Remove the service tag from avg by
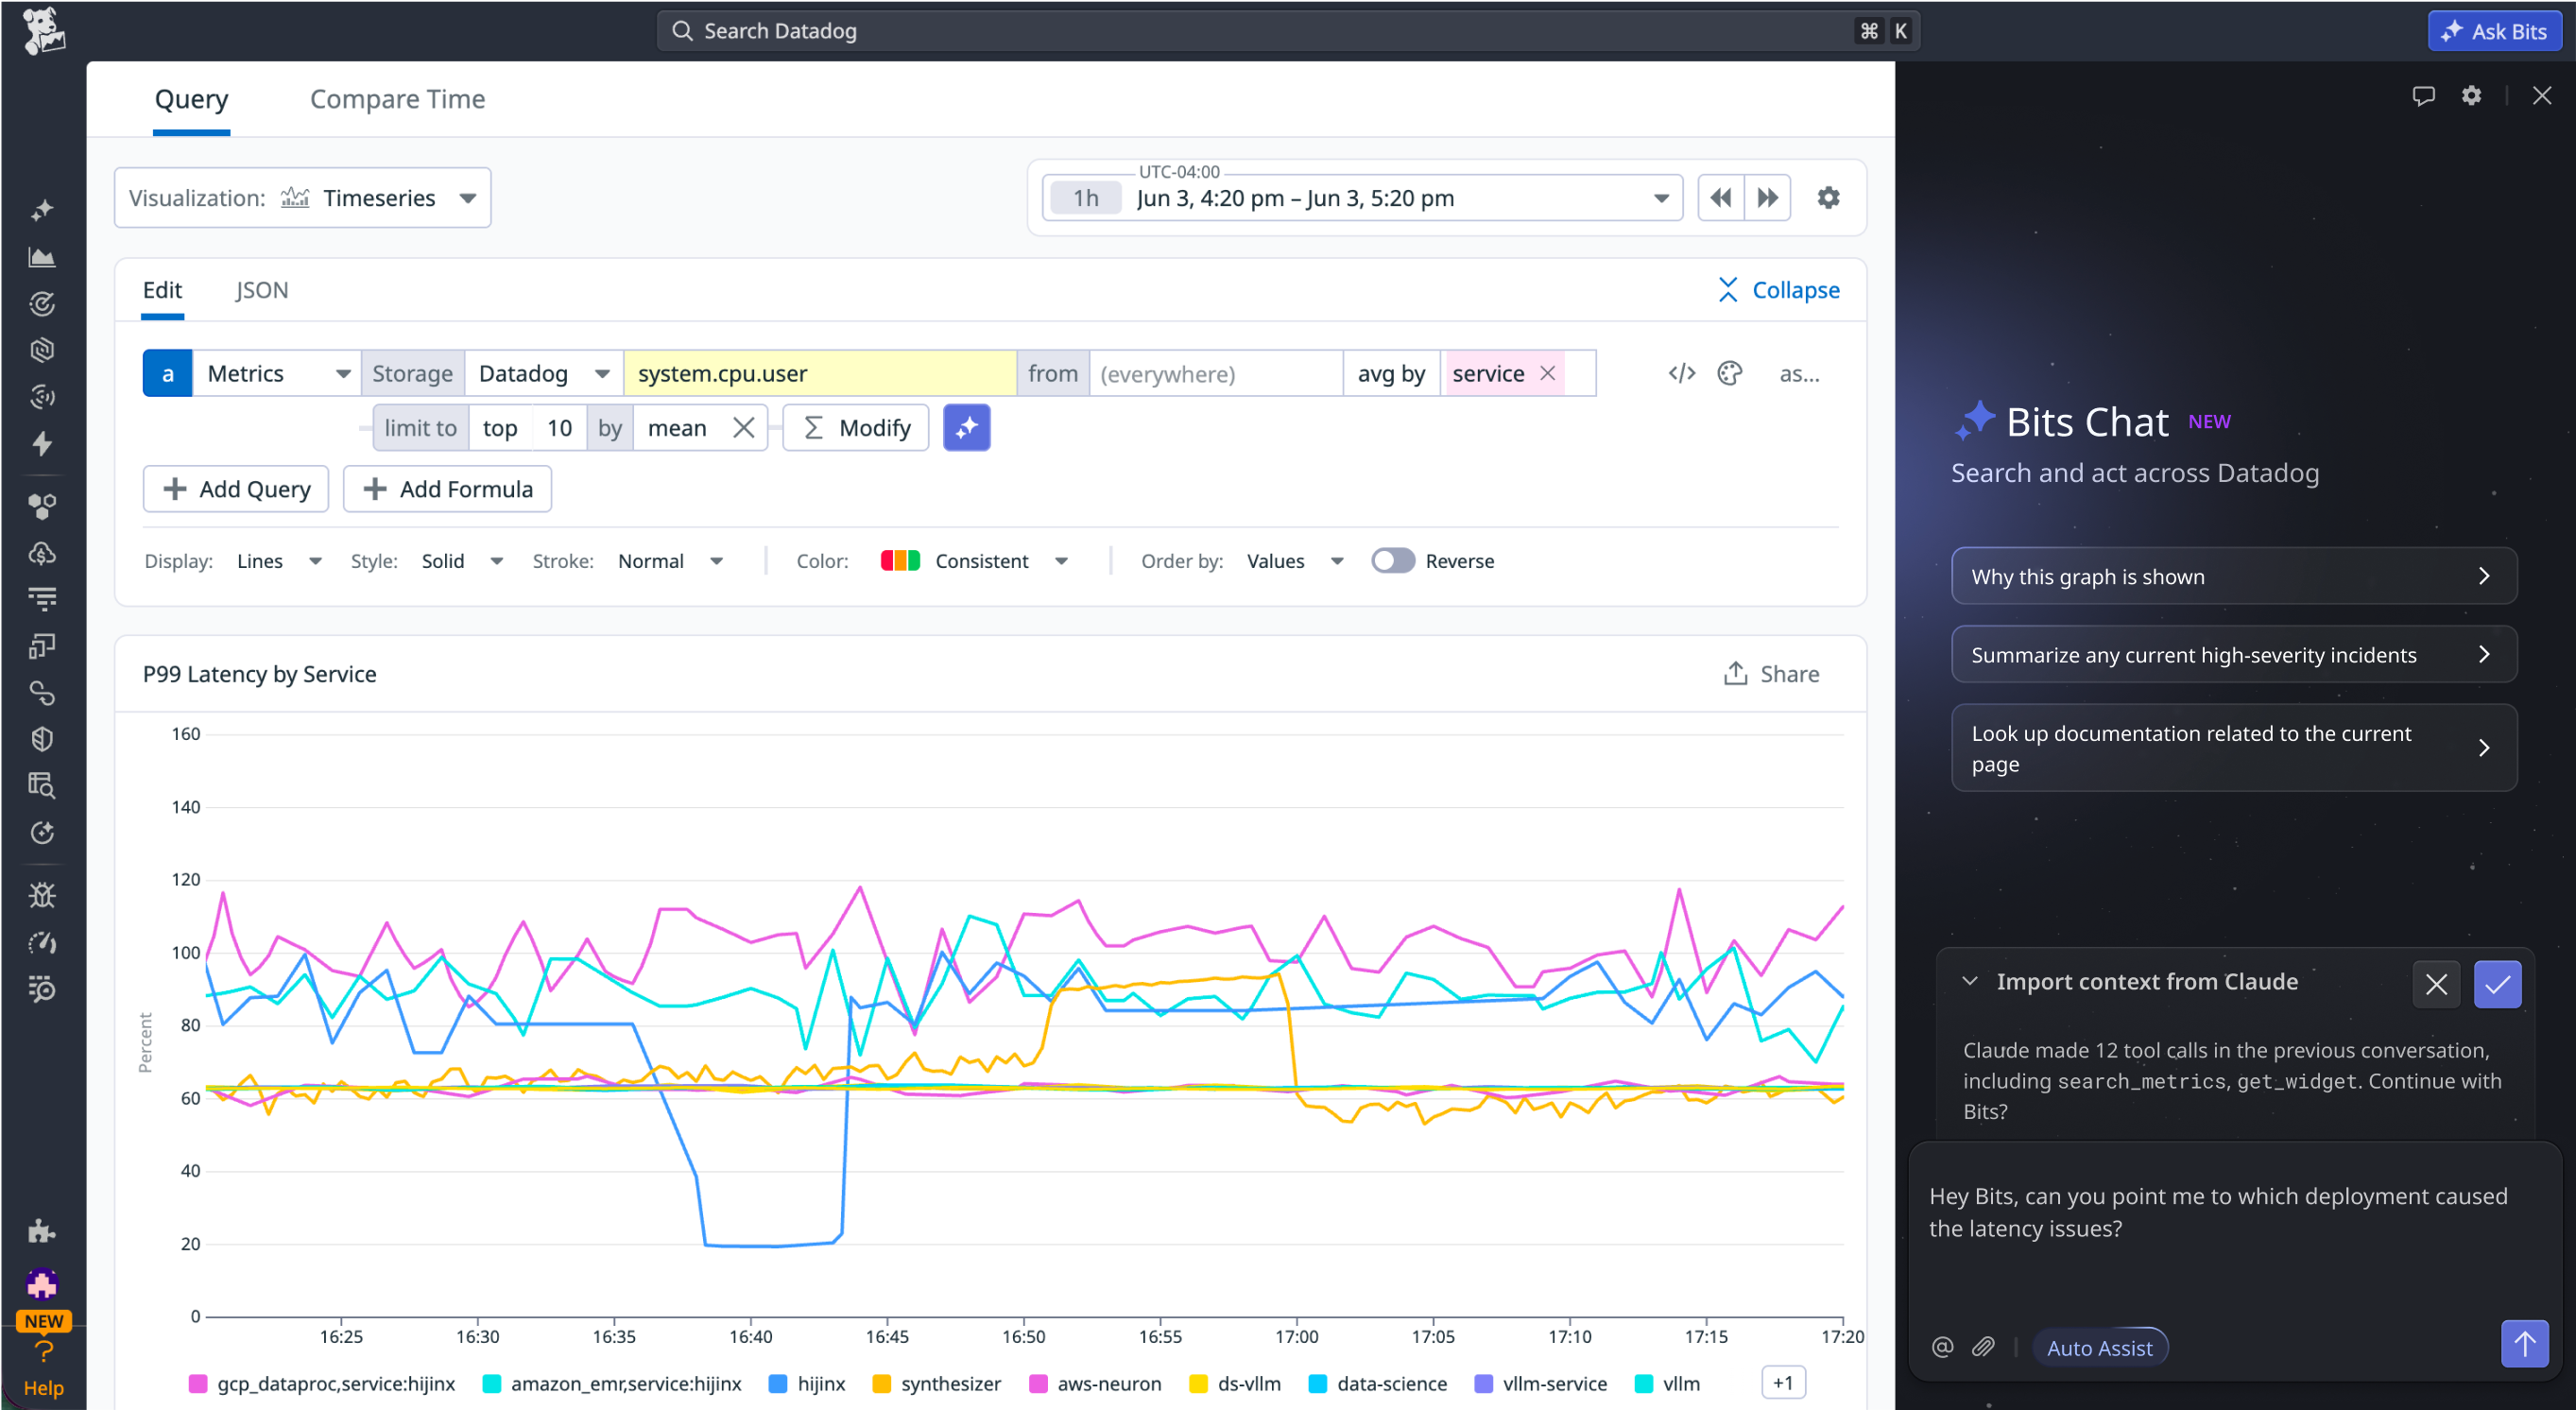 [x=1547, y=373]
